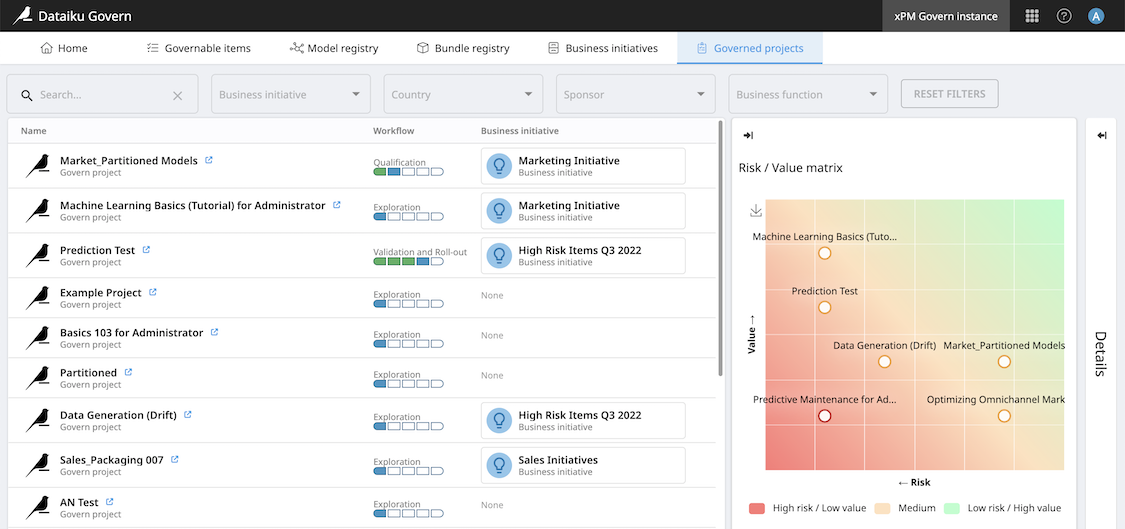Viewport: 1125px width, 529px height.
Task: Select the Basics 103 for Administrator project name
Action: point(131,332)
